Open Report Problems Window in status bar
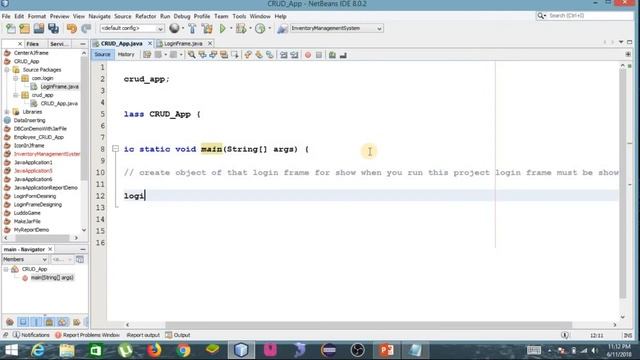The image size is (640, 360). [87, 335]
